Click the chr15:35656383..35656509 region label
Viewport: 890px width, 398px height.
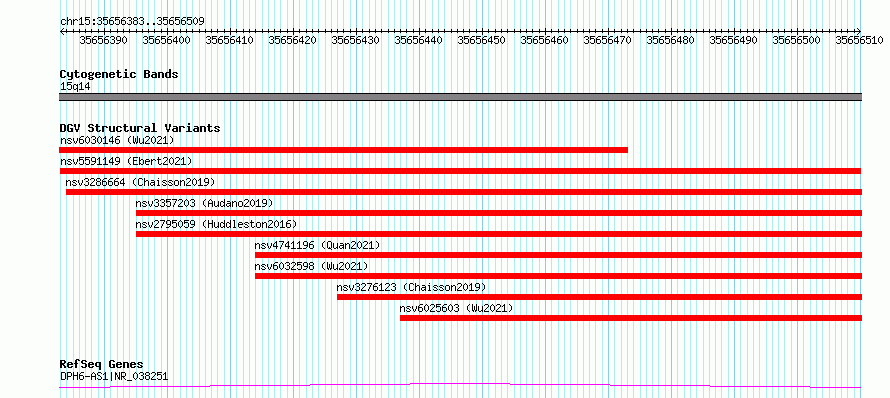[x=132, y=22]
